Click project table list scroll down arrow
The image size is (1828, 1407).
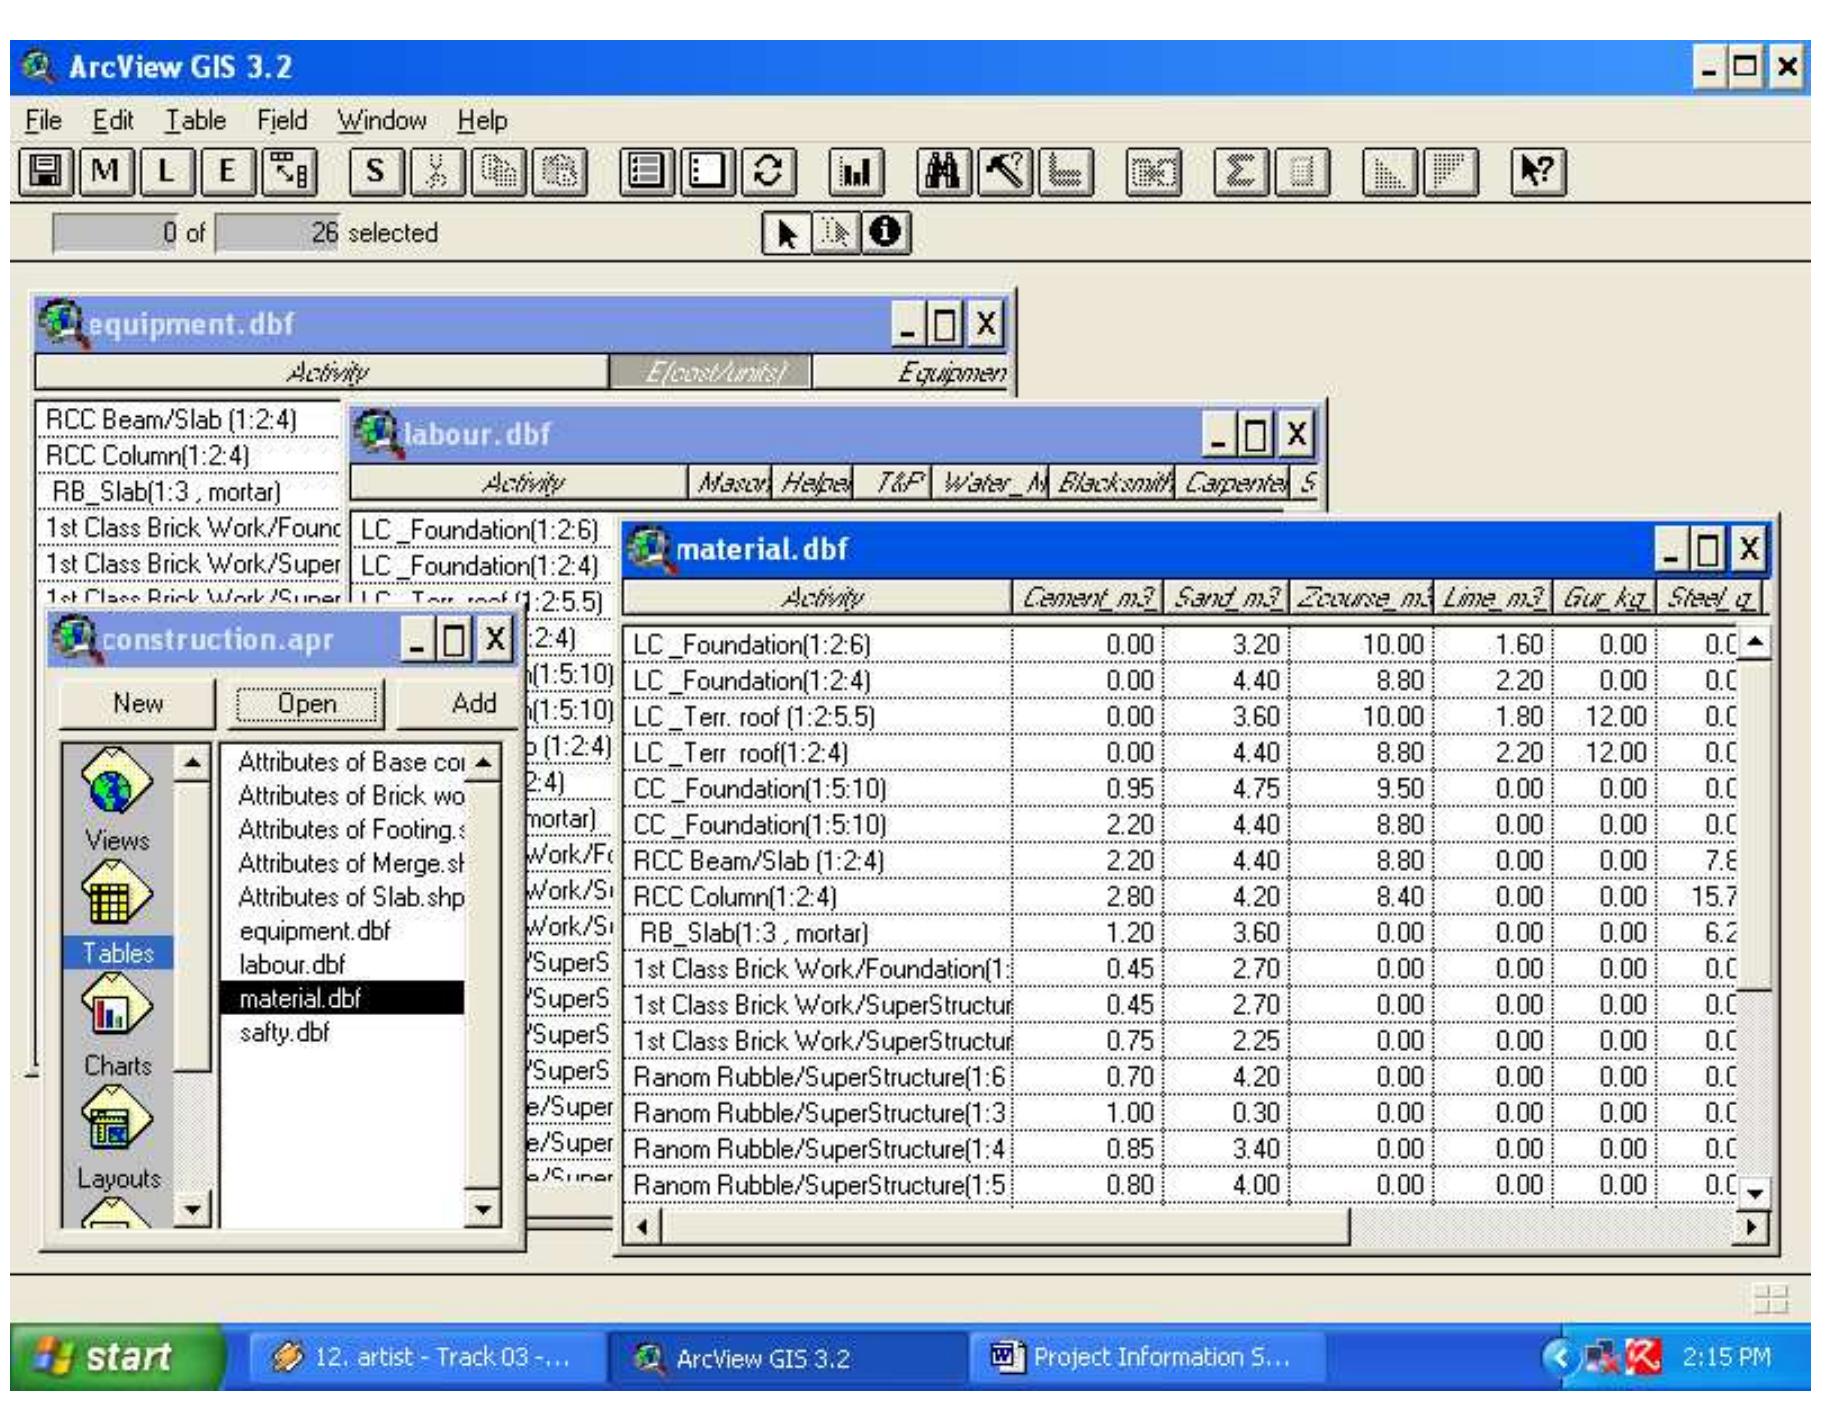pos(484,1209)
